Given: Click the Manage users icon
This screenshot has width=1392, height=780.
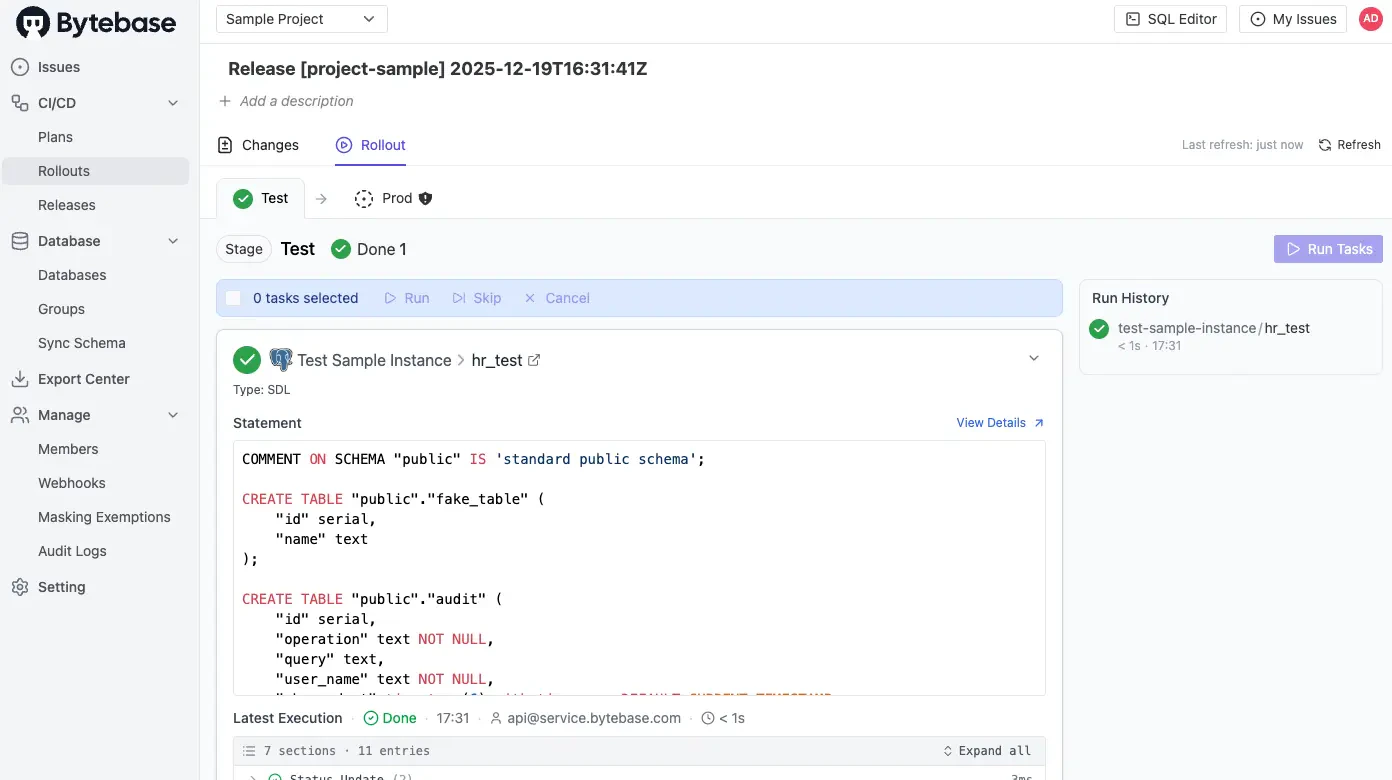Looking at the screenshot, I should coord(20,415).
